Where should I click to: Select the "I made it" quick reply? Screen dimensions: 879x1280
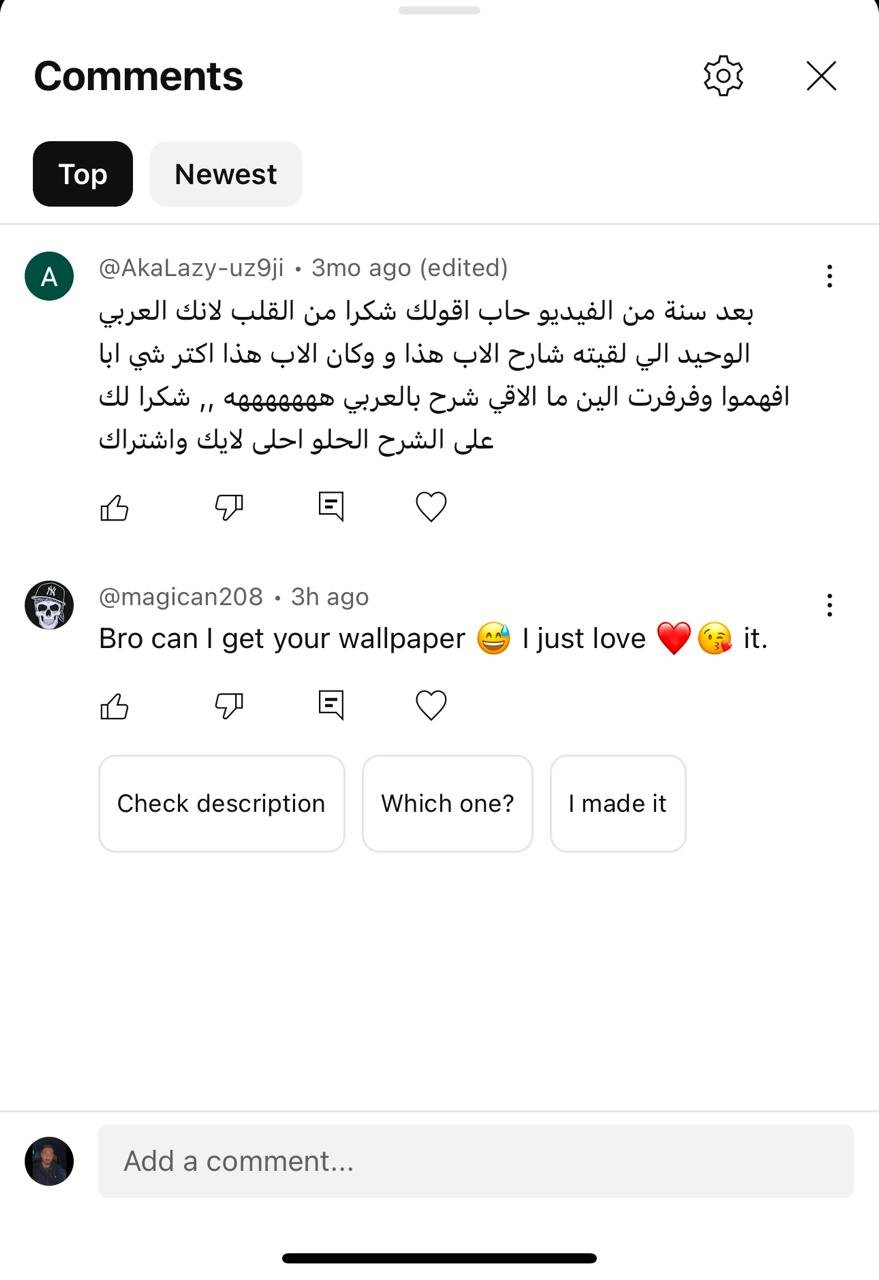pos(617,803)
